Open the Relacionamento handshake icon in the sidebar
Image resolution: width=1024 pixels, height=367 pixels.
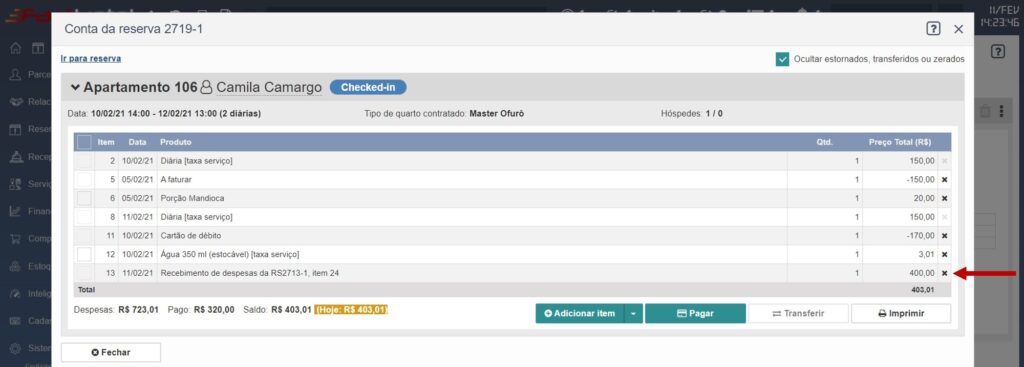click(16, 103)
